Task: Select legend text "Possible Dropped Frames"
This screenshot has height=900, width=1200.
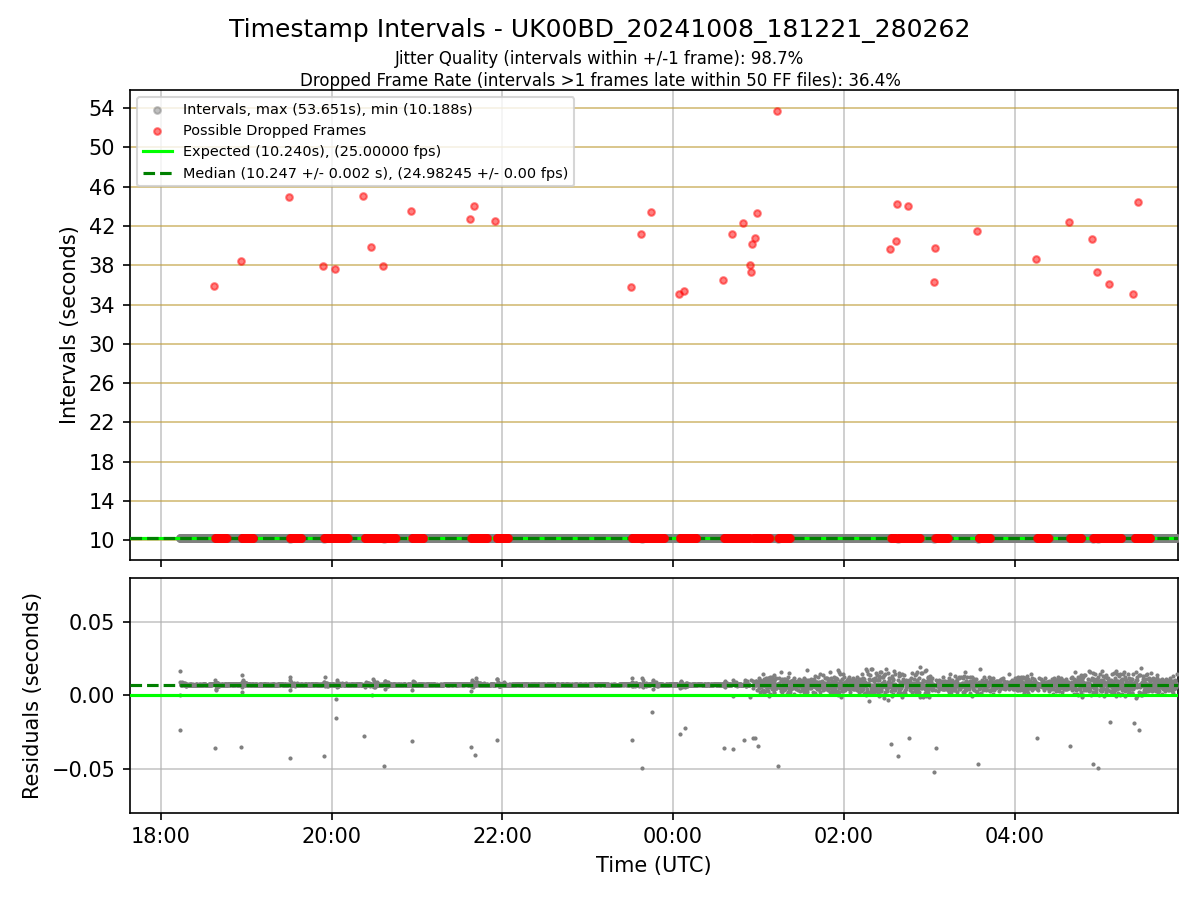Action: (274, 130)
